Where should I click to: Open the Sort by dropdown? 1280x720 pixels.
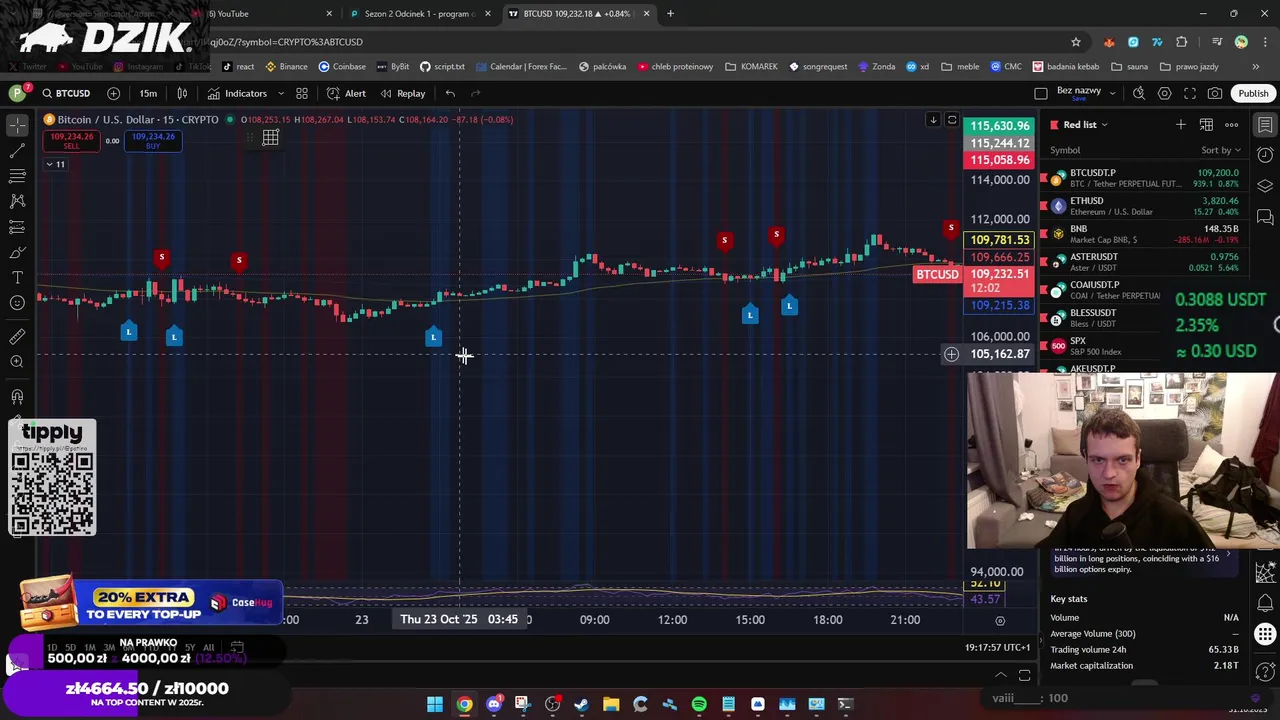click(x=1220, y=150)
